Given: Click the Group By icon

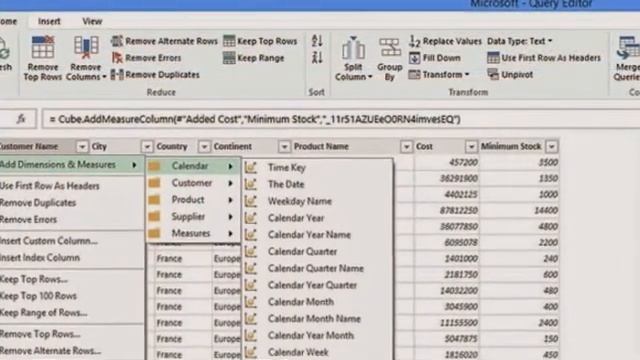Looking at the screenshot, I should click(389, 48).
